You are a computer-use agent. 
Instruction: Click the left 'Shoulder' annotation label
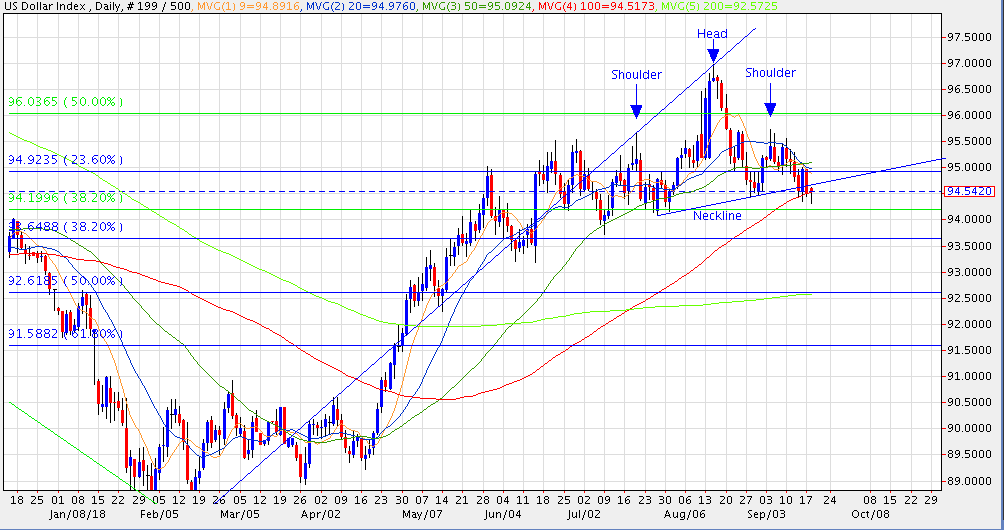(636, 75)
